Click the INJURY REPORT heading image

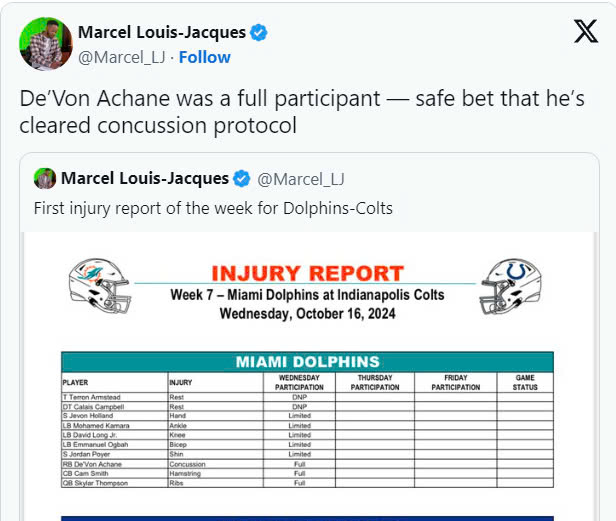click(308, 273)
